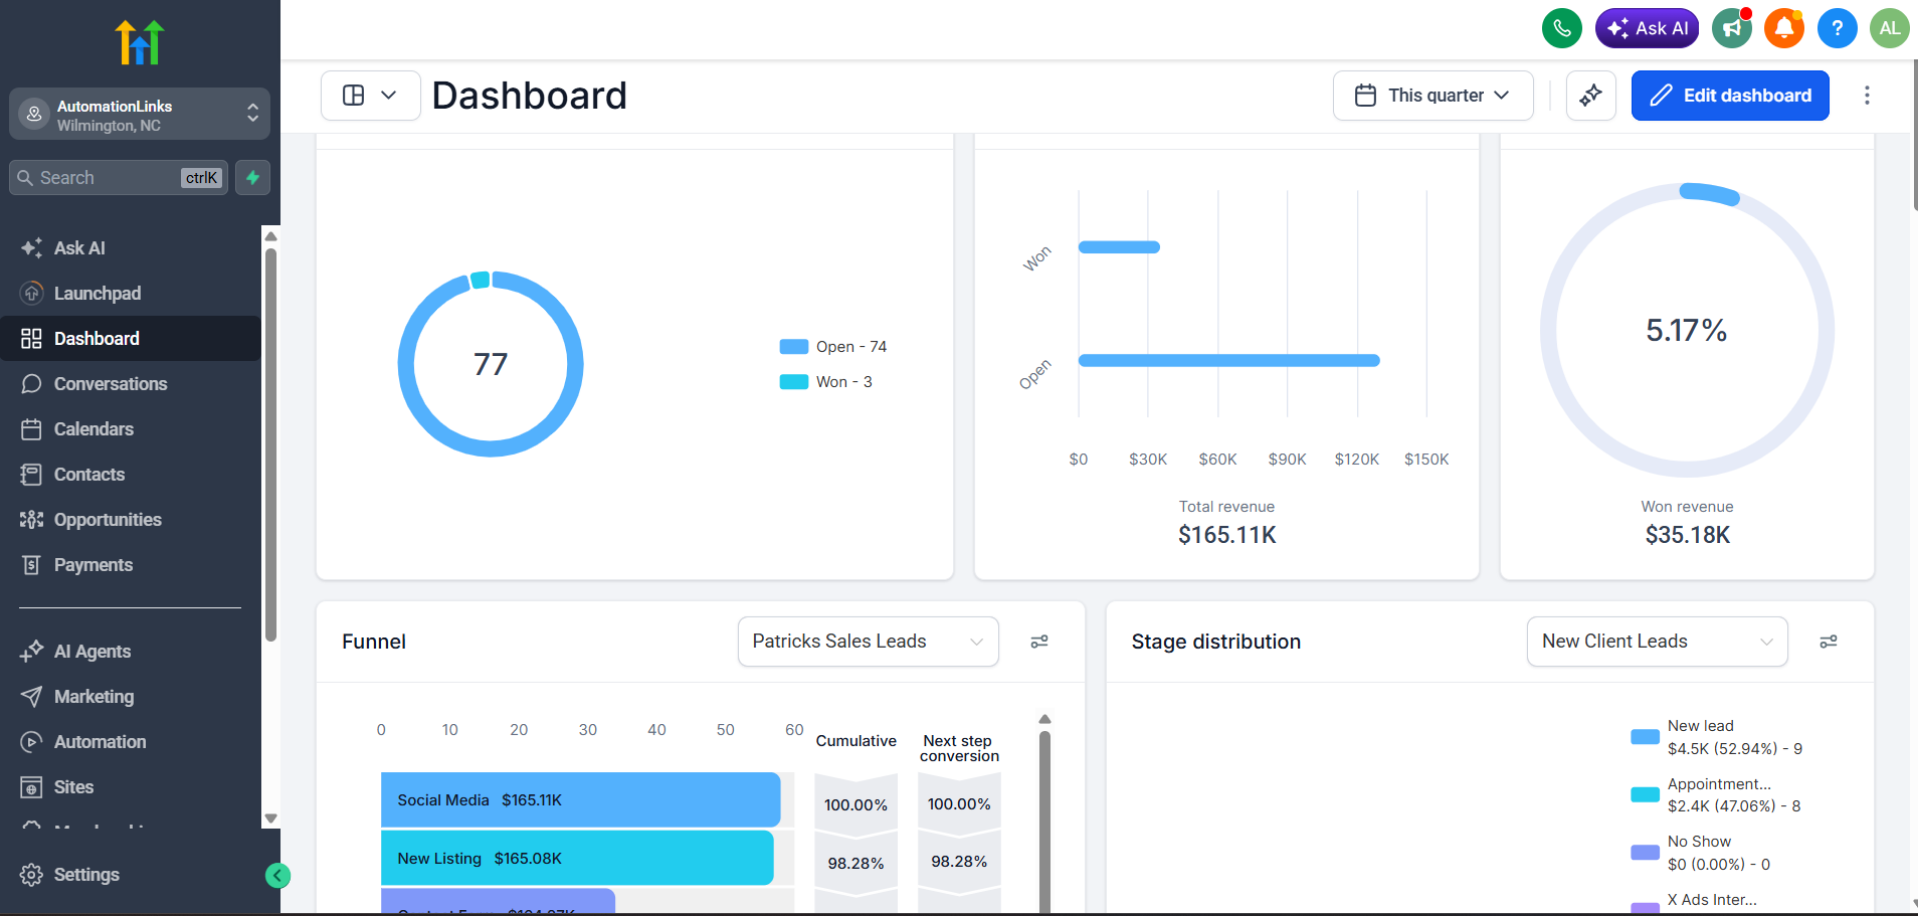The height and width of the screenshot is (916, 1920).
Task: Open Stage distribution filter settings icon
Action: coord(1828,641)
